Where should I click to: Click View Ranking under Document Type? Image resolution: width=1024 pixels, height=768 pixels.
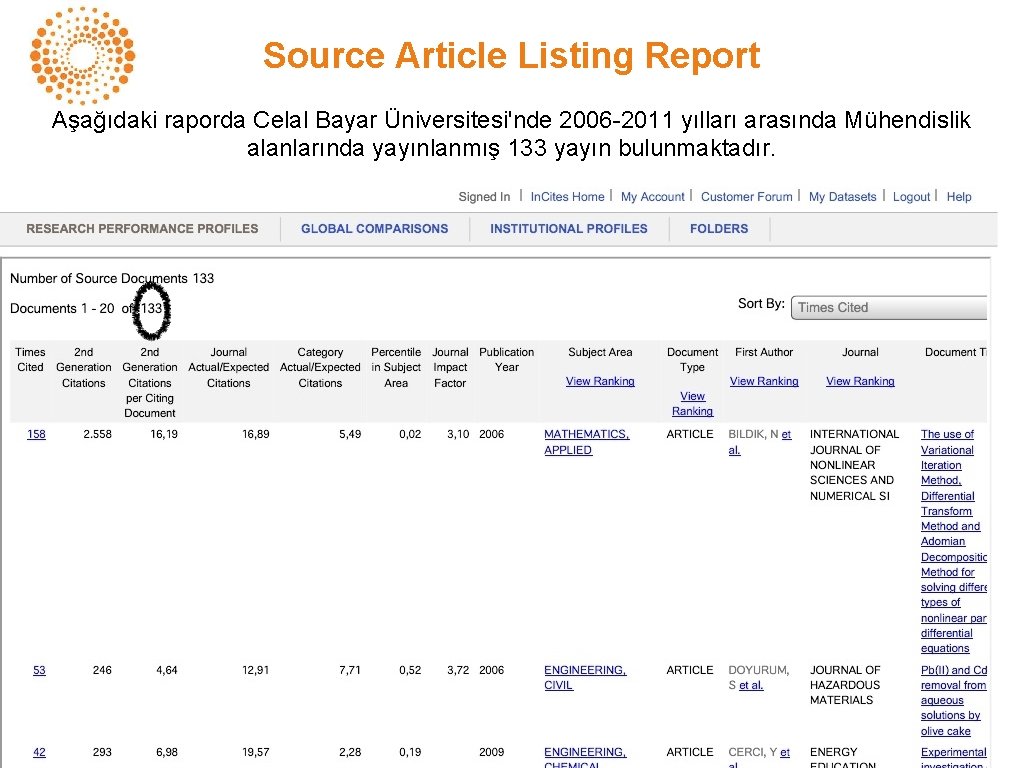(x=692, y=404)
